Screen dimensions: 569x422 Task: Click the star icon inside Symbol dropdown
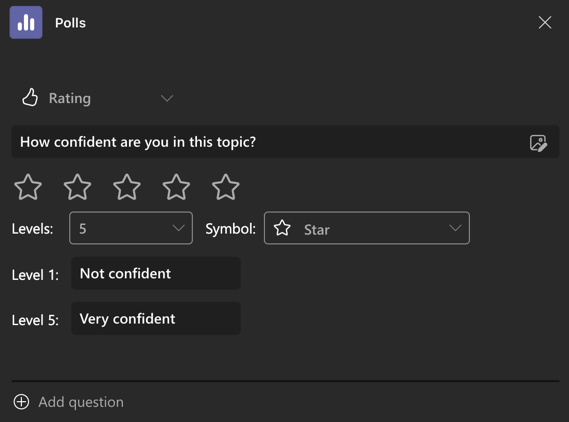(282, 228)
